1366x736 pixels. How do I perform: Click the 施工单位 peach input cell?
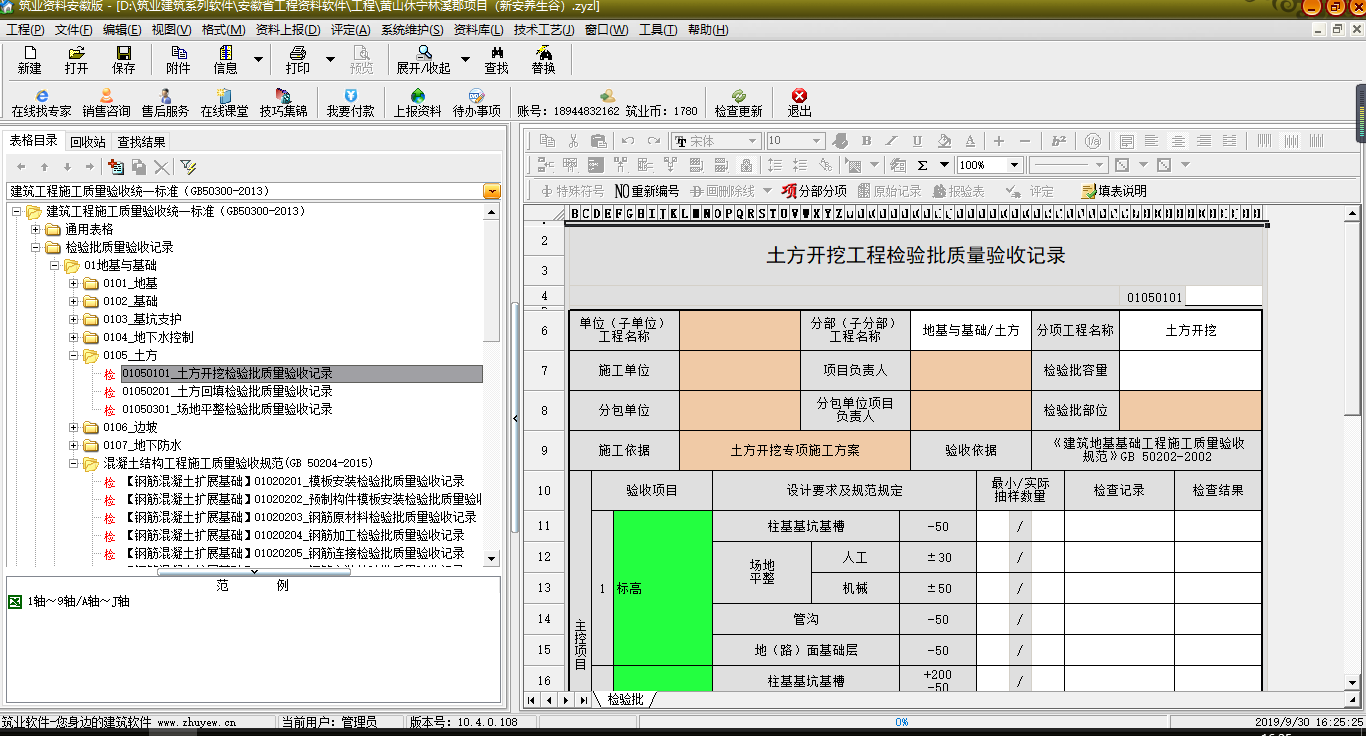(739, 370)
